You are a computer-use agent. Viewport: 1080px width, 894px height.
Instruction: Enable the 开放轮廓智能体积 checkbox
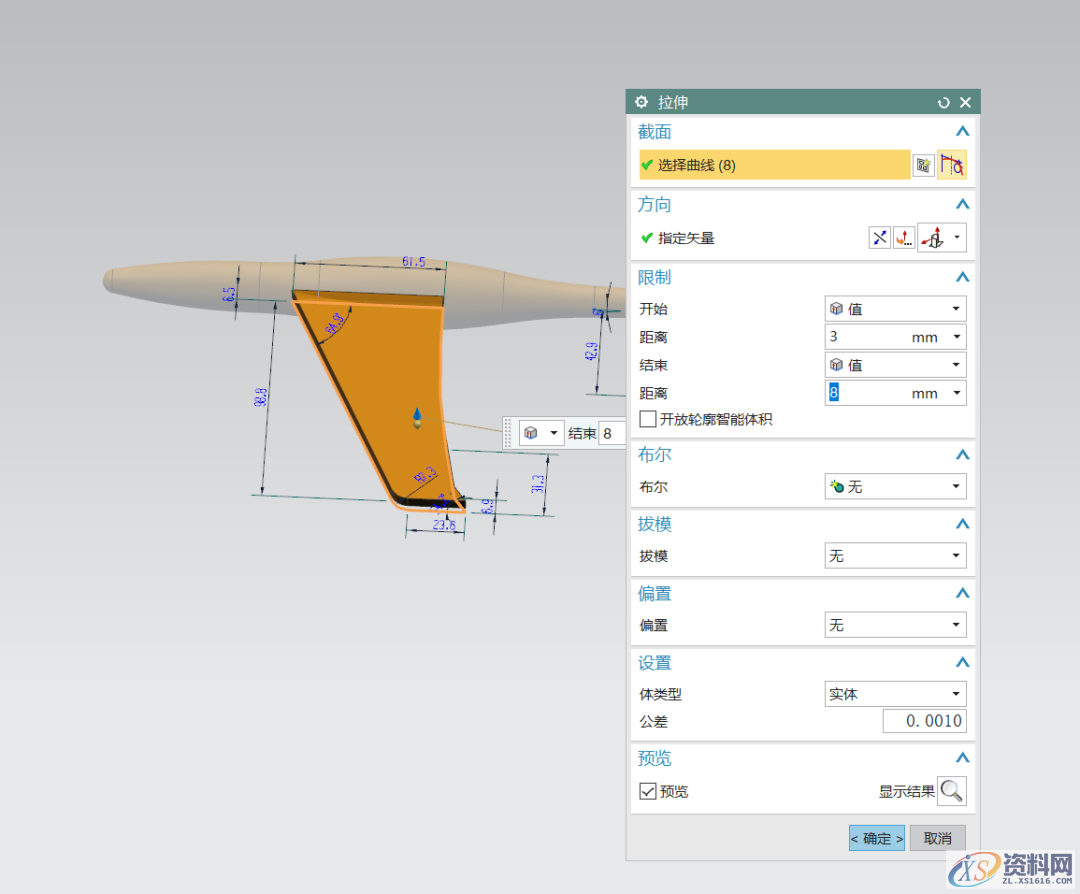click(x=647, y=418)
